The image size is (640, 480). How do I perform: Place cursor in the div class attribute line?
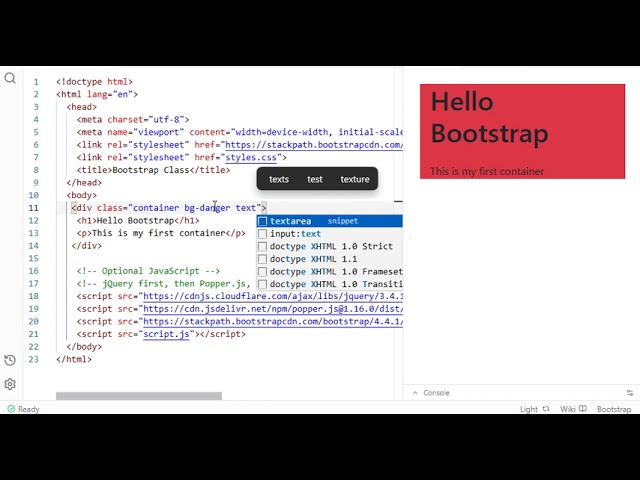[169, 208]
